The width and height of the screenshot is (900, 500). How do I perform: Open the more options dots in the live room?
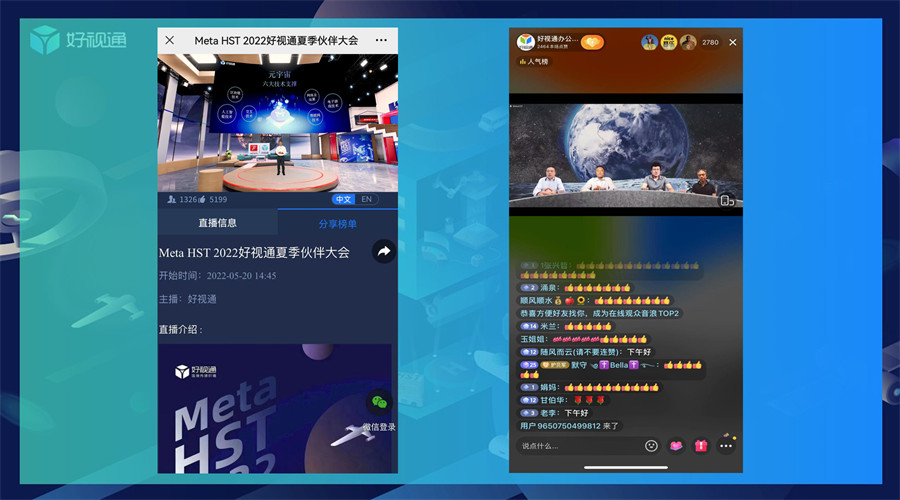(x=726, y=446)
